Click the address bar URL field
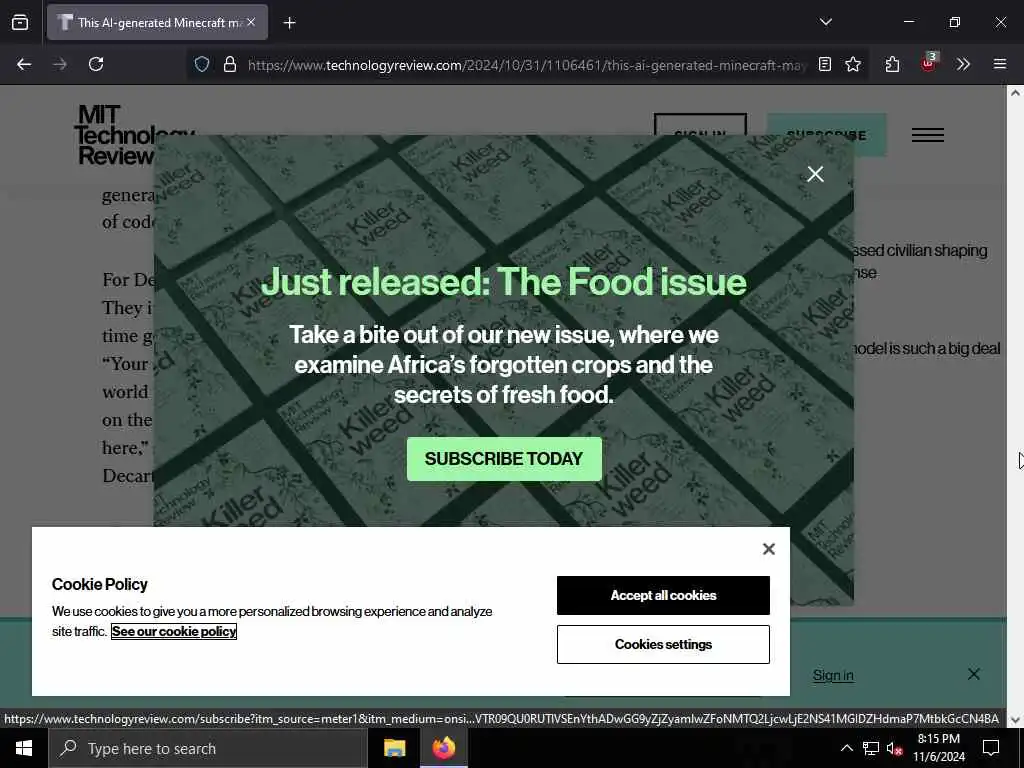 pyautogui.click(x=526, y=65)
